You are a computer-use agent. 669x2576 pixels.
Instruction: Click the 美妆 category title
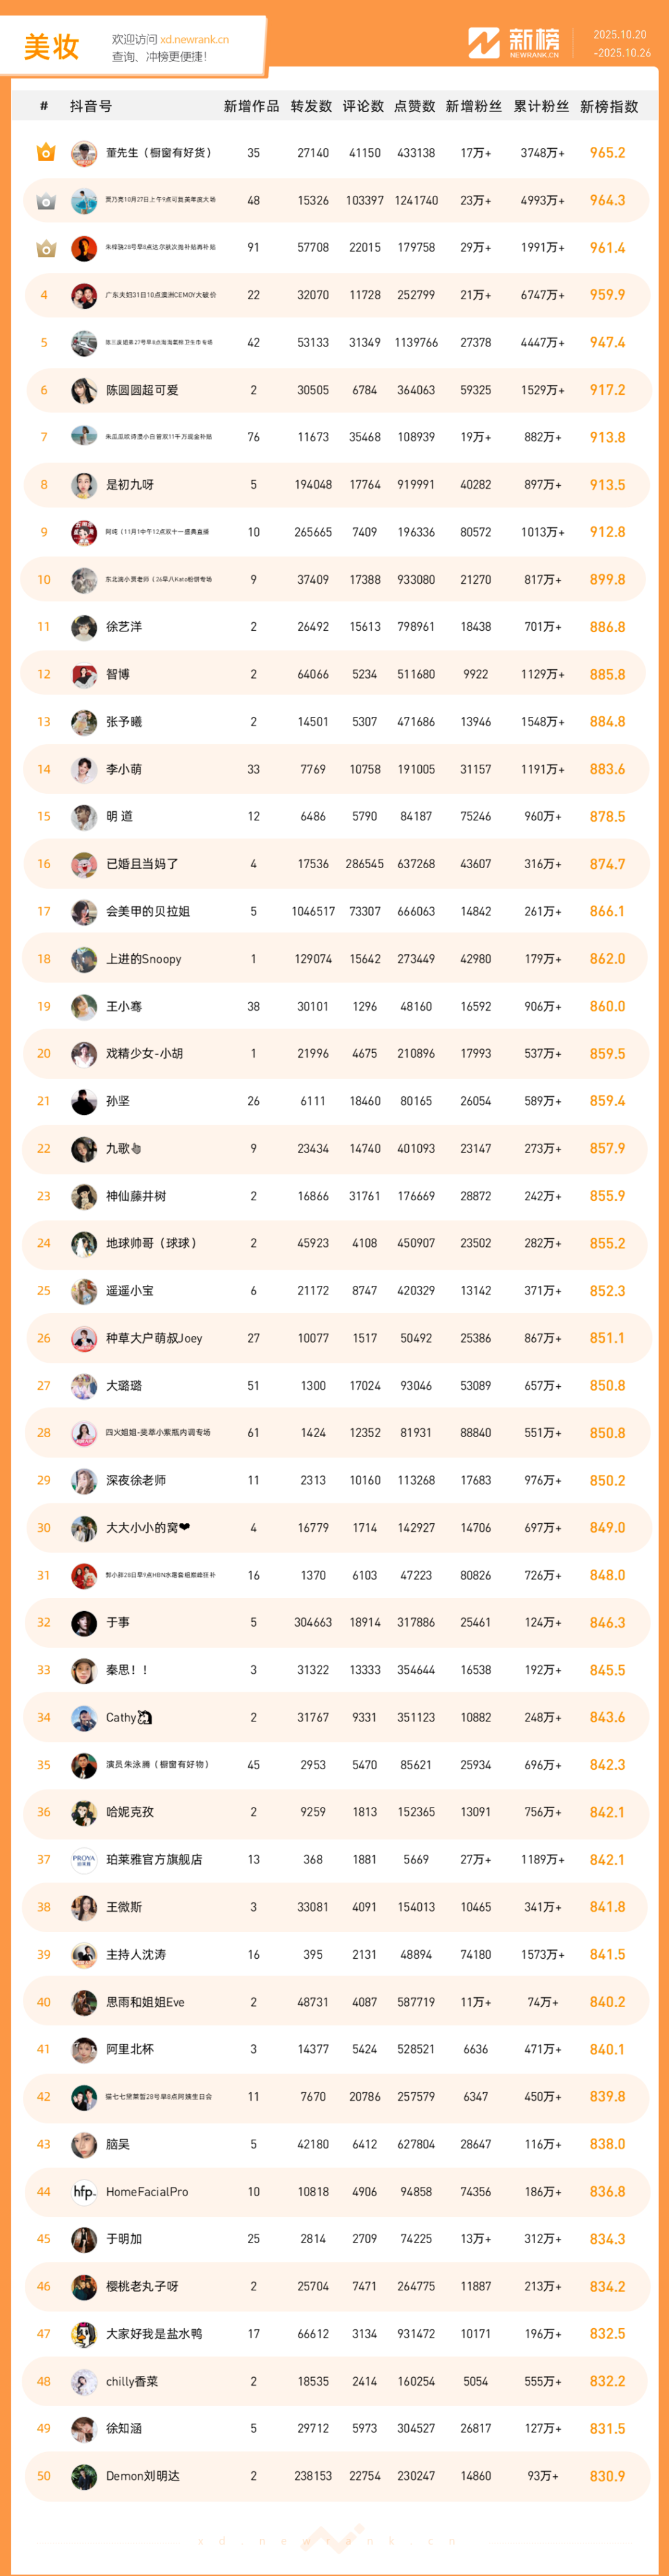click(x=51, y=47)
